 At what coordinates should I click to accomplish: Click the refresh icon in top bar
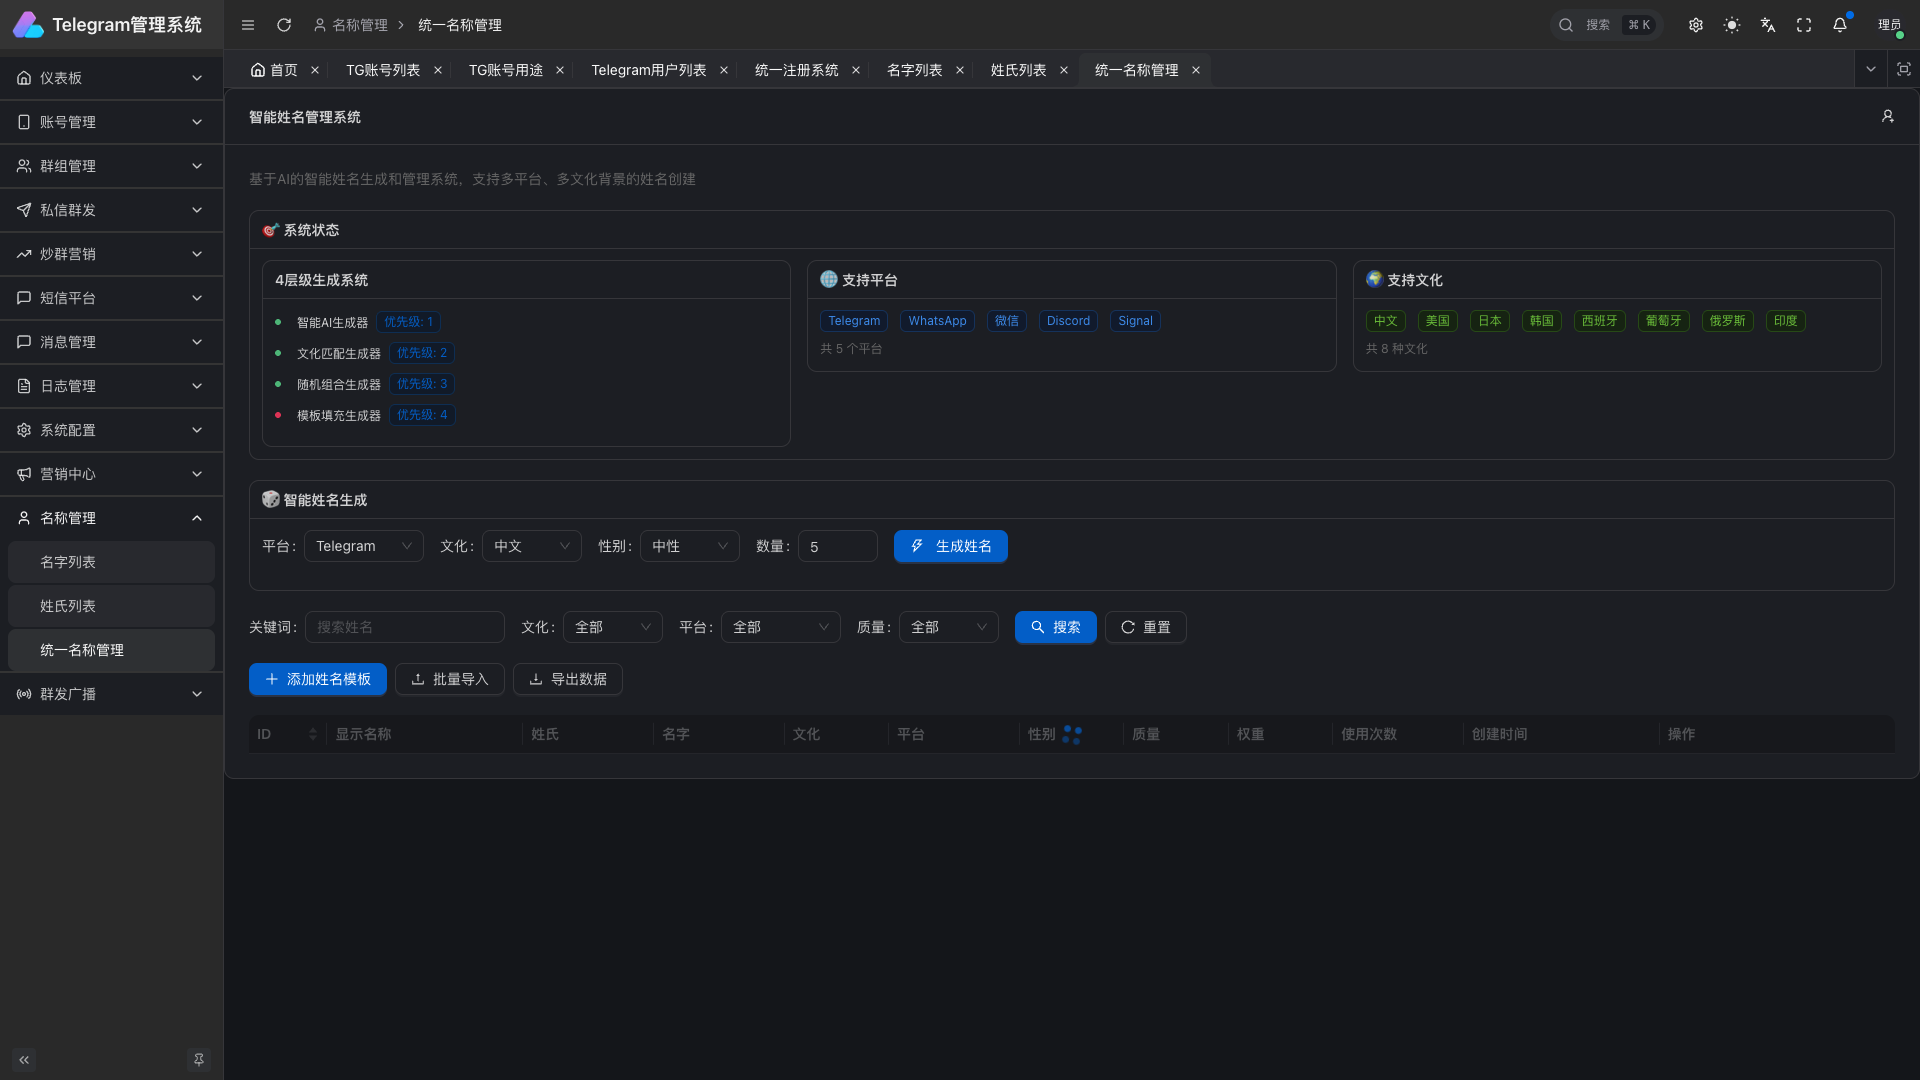(x=284, y=25)
